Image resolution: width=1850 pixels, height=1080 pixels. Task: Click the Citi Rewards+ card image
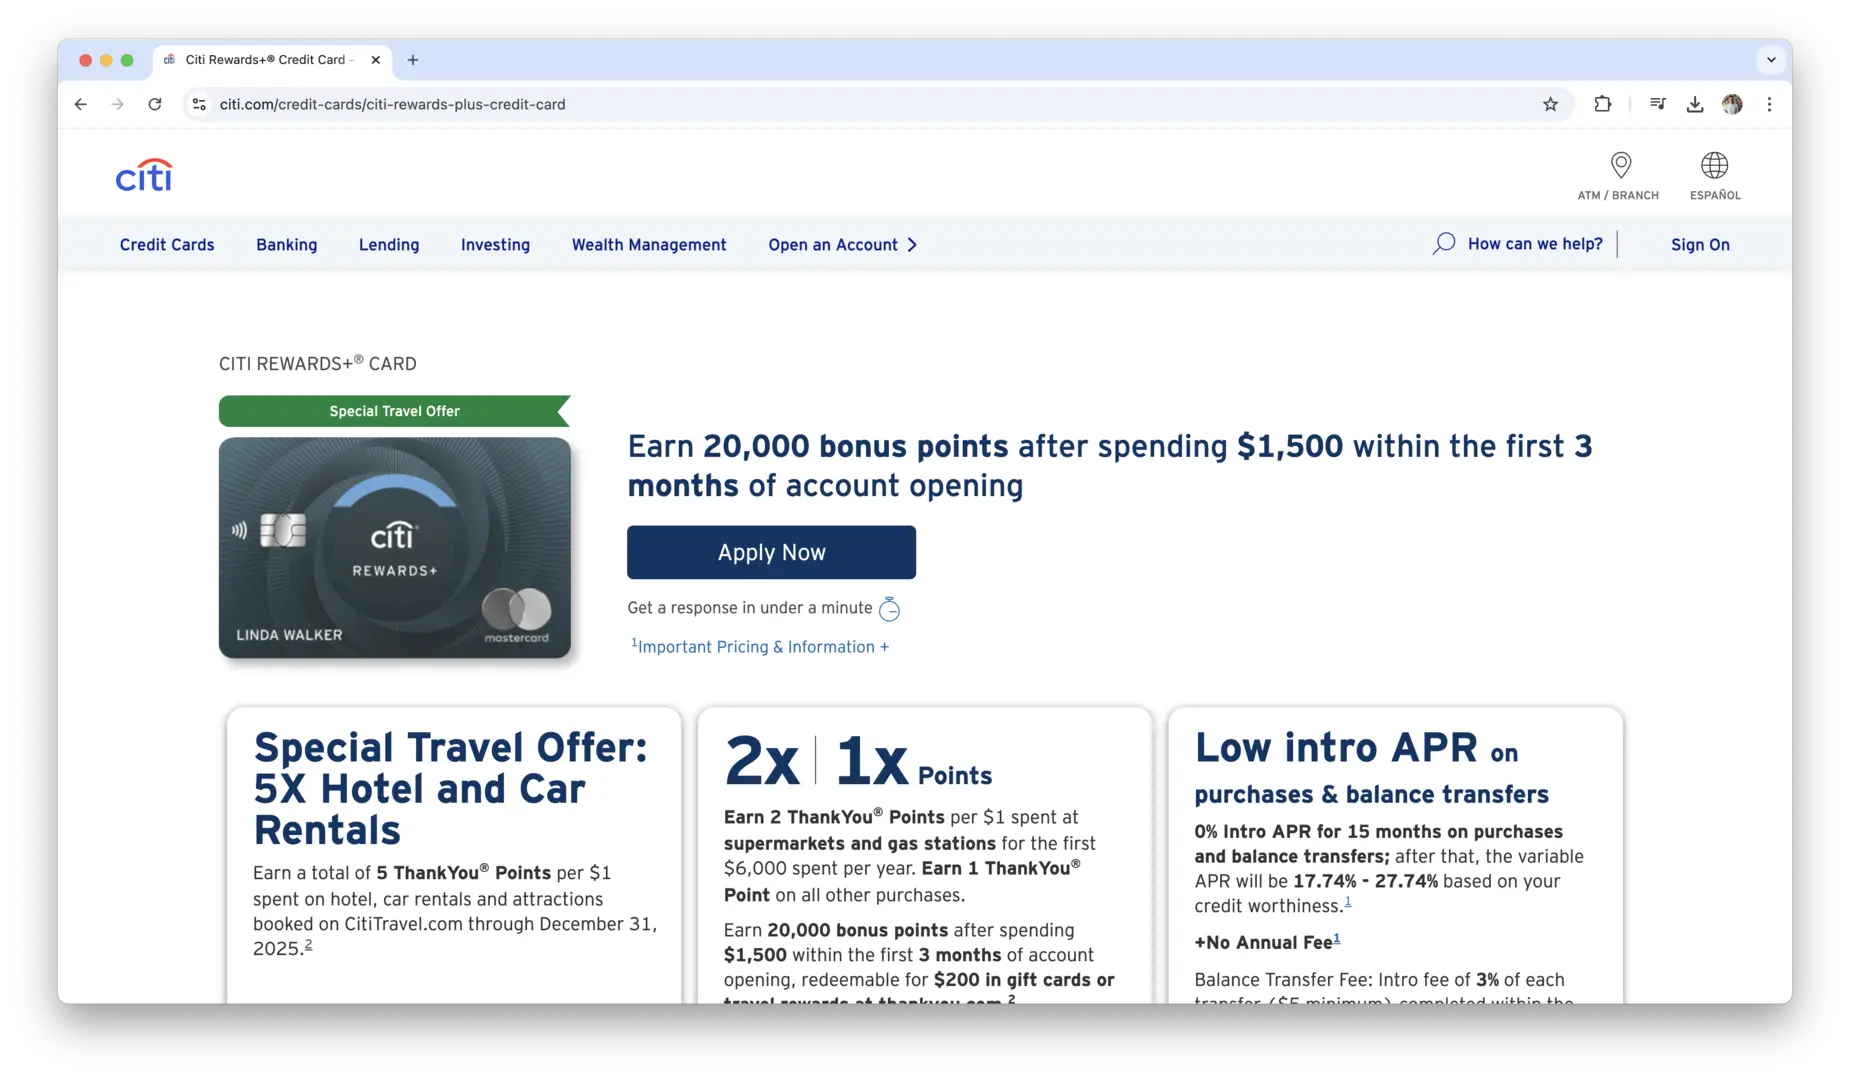[x=395, y=548]
